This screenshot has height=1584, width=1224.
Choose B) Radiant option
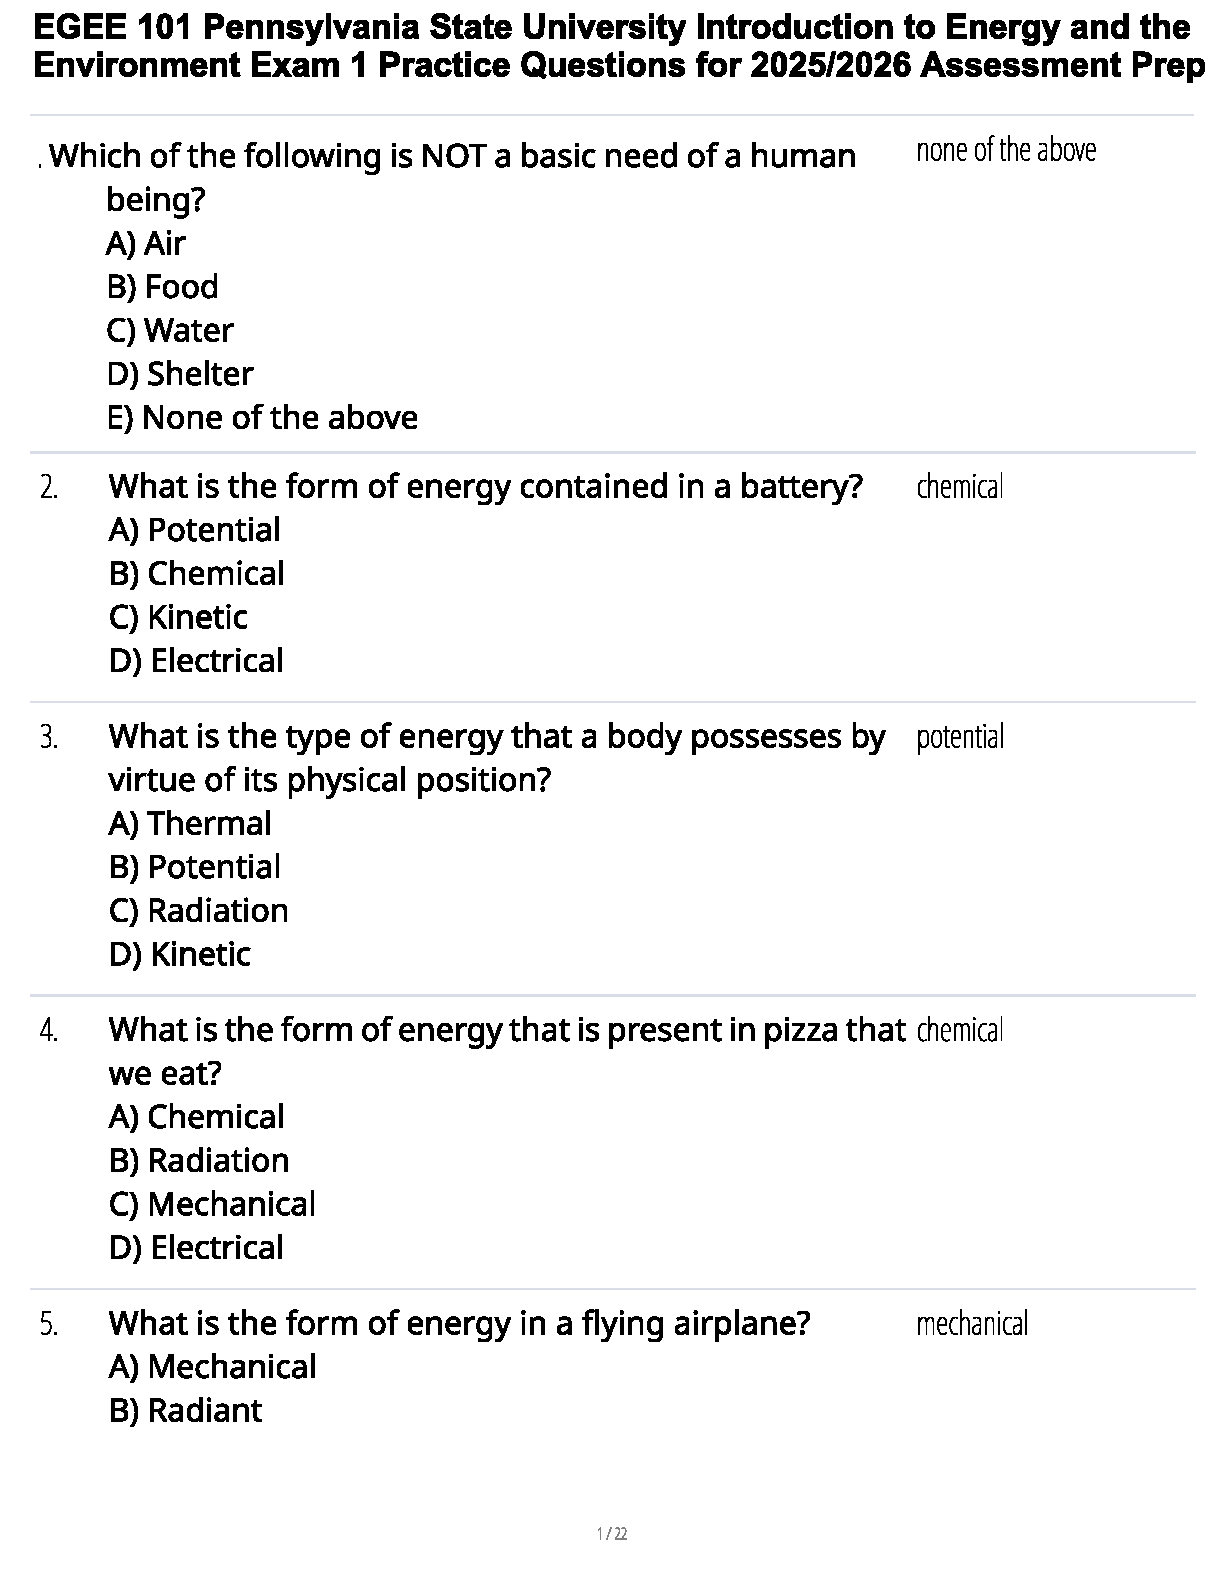point(185,1411)
